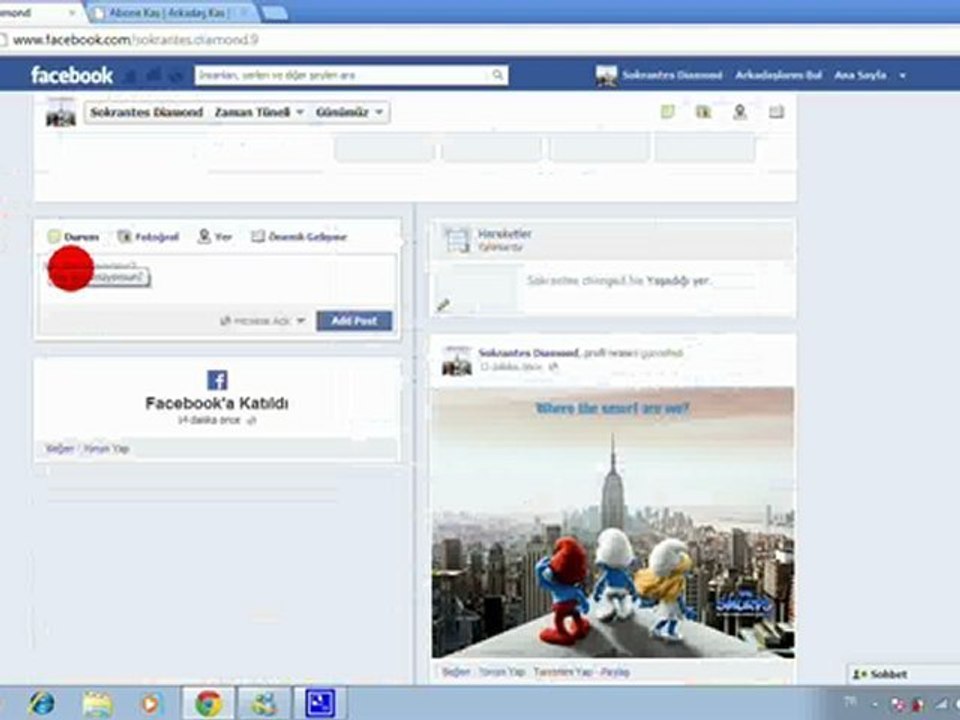Screen dimensions: 960x720
Task: Click Yorum Yap under the Smurfs photo
Action: (x=502, y=672)
